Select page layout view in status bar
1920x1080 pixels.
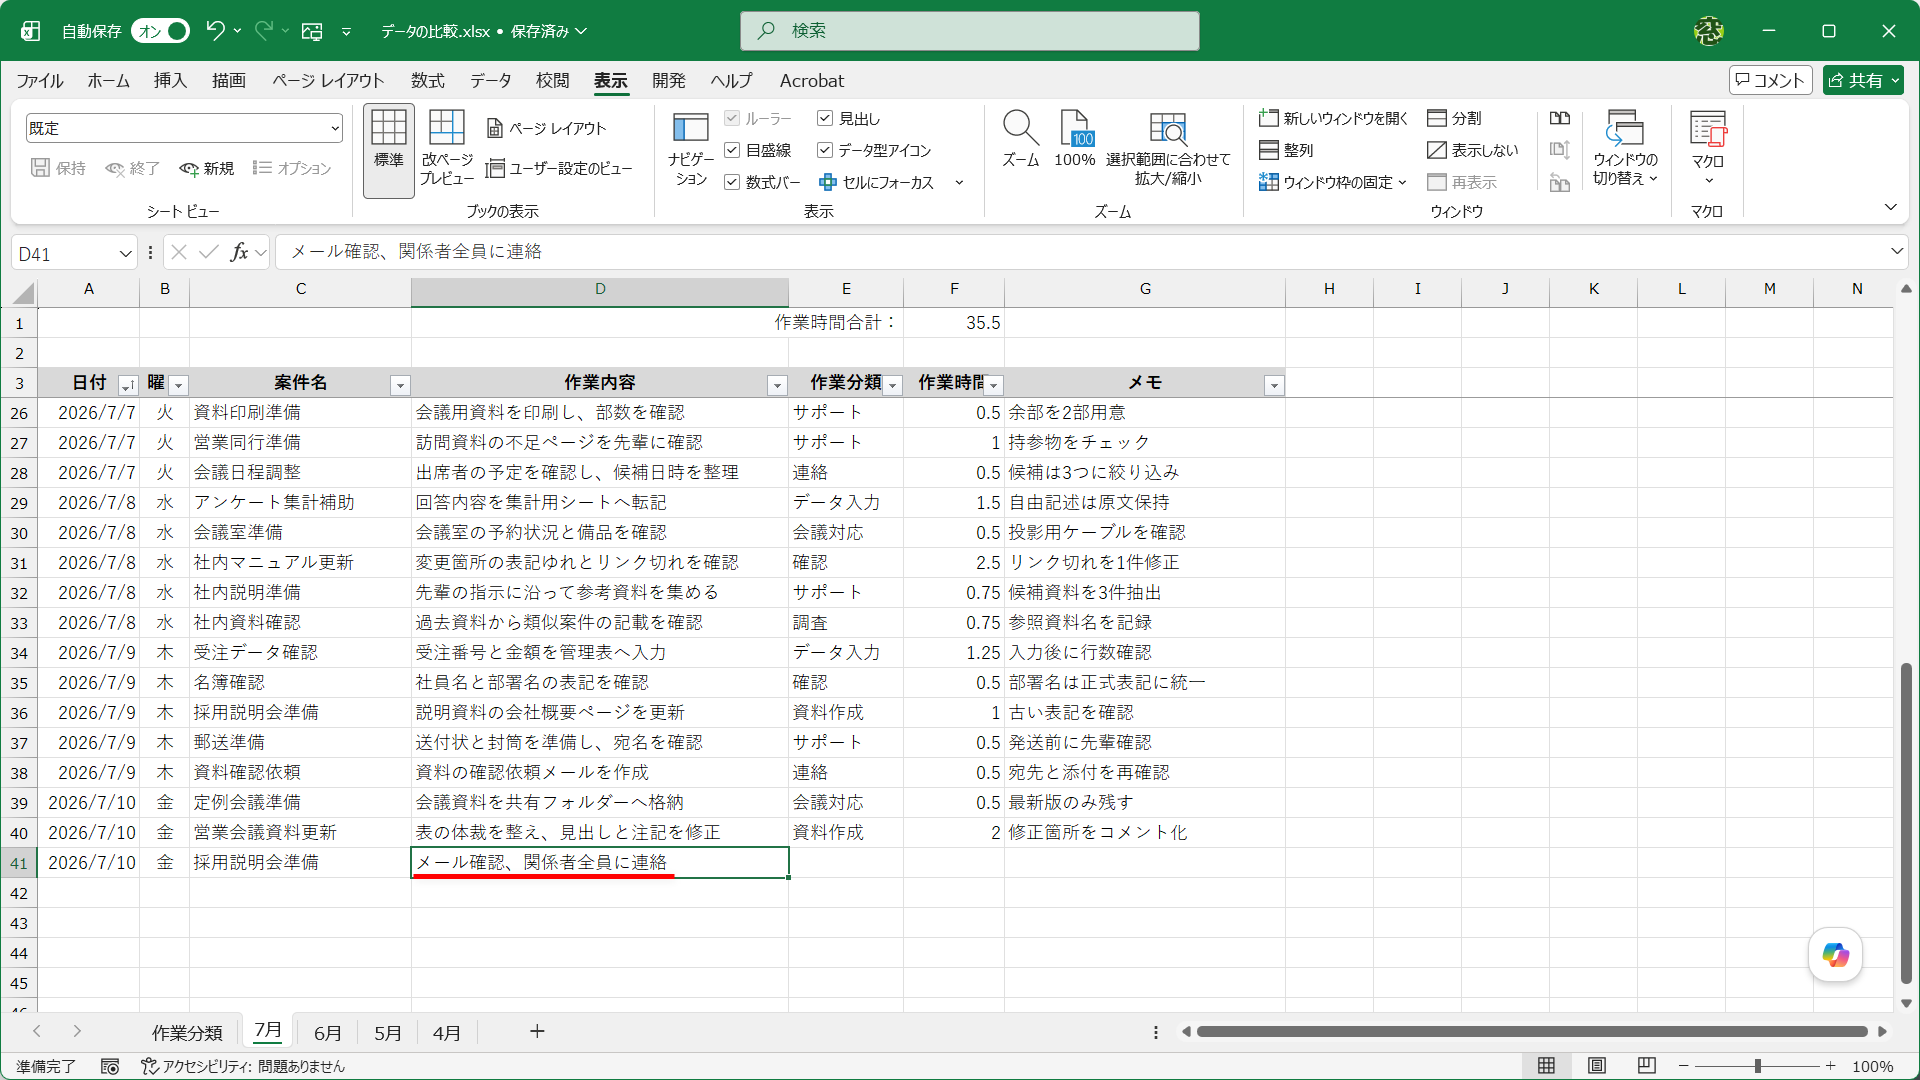click(1597, 1066)
